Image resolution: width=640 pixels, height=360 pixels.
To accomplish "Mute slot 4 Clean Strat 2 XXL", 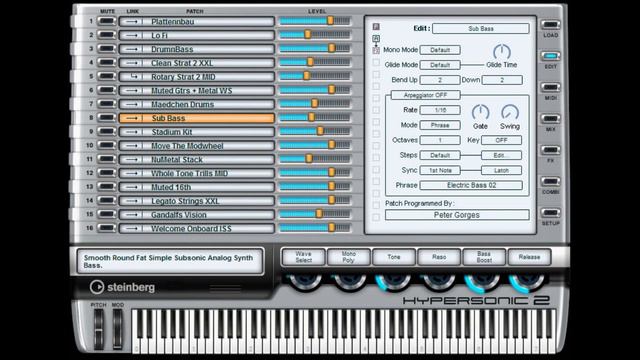I will click(107, 63).
